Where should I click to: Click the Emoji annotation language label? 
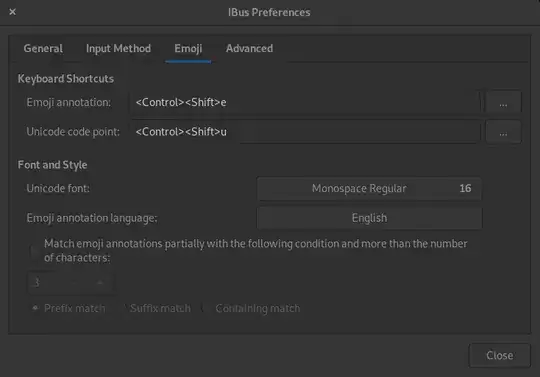[92, 218]
